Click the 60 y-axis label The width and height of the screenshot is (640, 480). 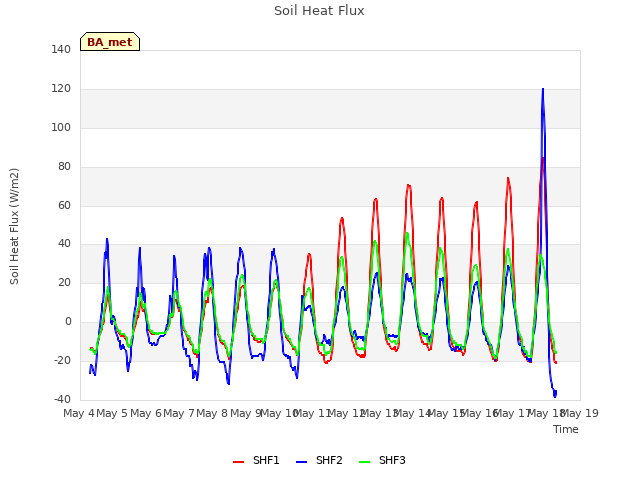click(64, 205)
